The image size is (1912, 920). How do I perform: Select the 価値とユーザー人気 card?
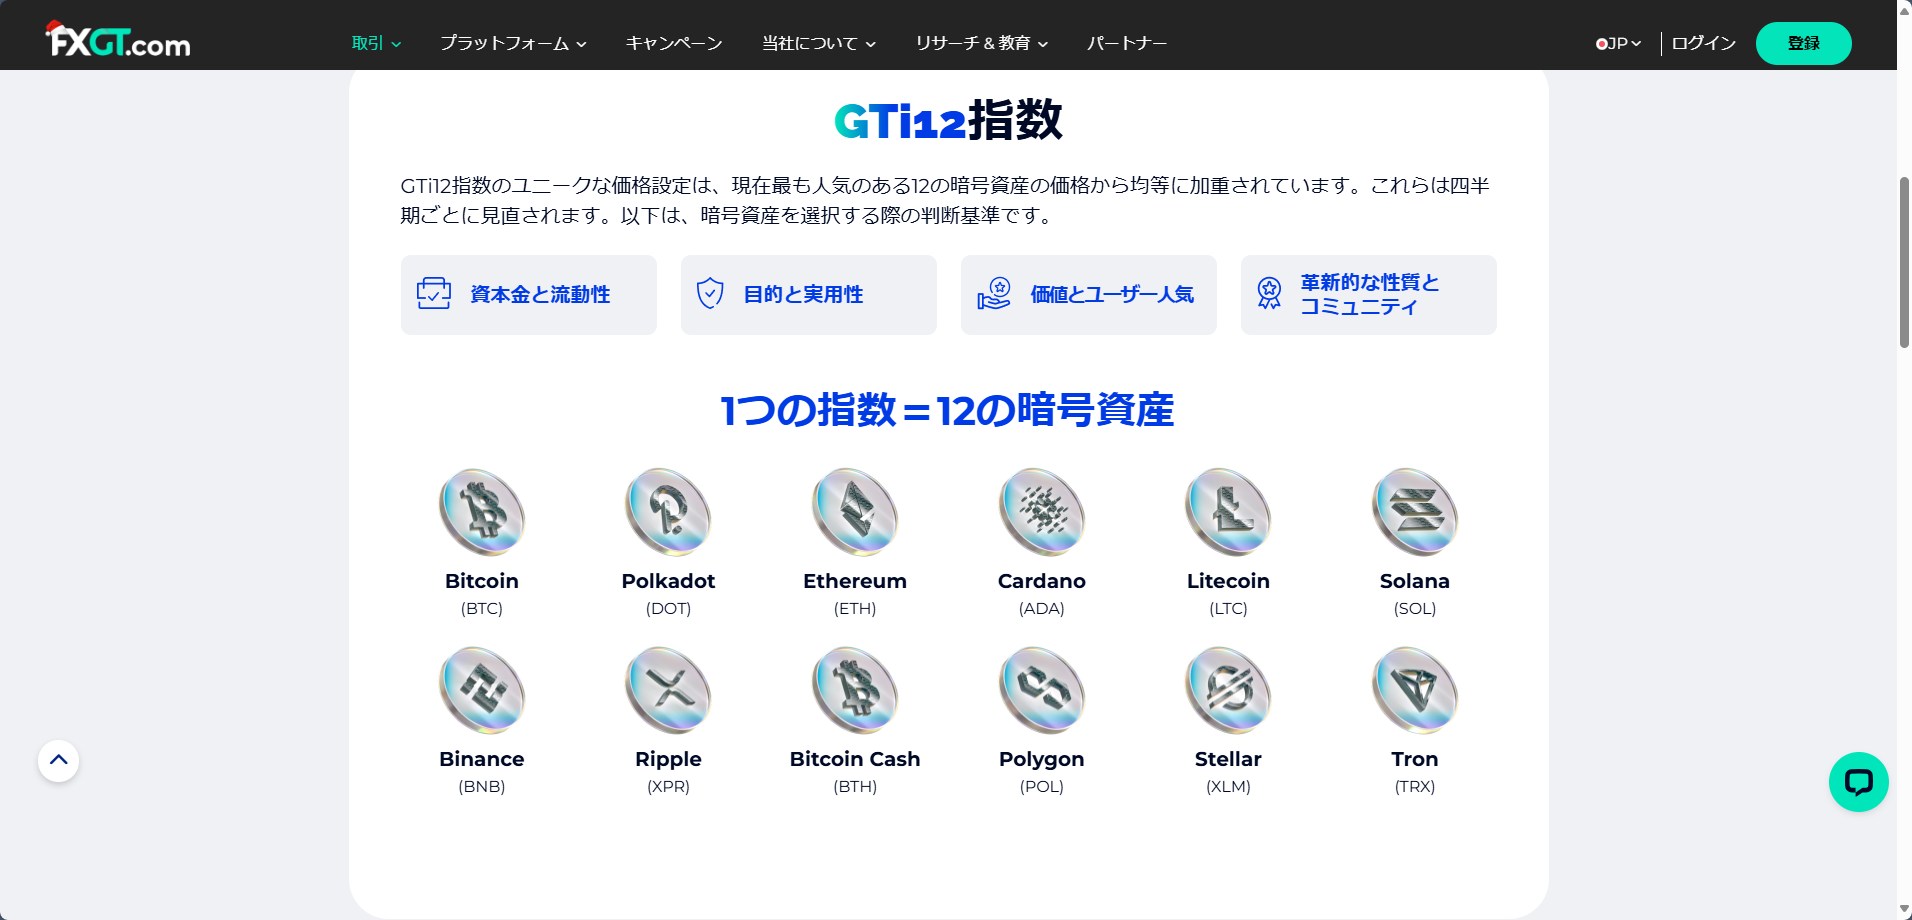(x=1089, y=295)
